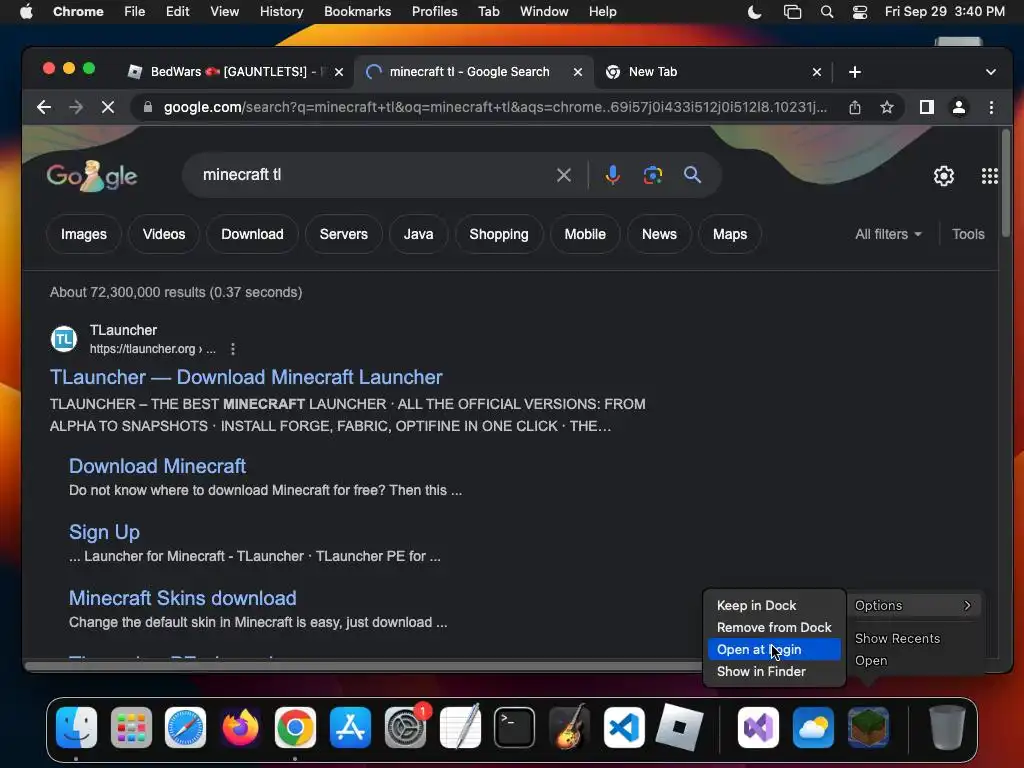Click the share icon in the address bar
Screen dimensions: 1024x768
click(854, 107)
